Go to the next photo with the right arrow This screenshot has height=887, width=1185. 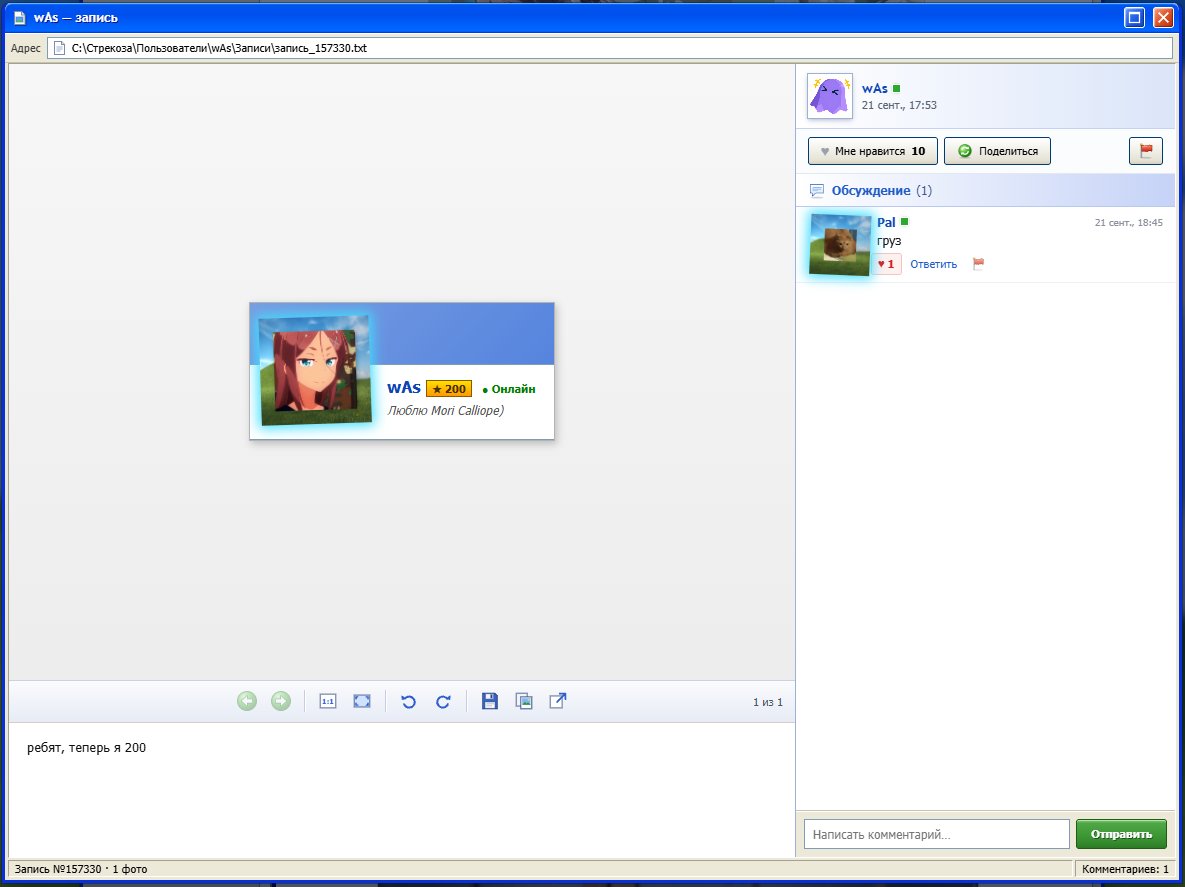point(280,701)
